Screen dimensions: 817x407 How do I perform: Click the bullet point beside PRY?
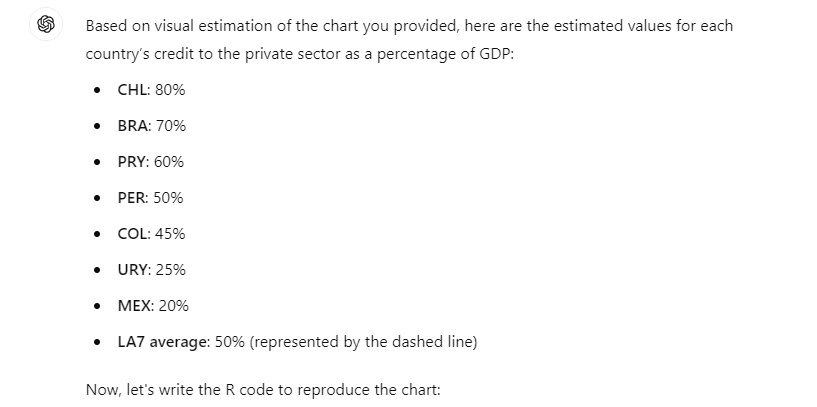[x=97, y=162]
